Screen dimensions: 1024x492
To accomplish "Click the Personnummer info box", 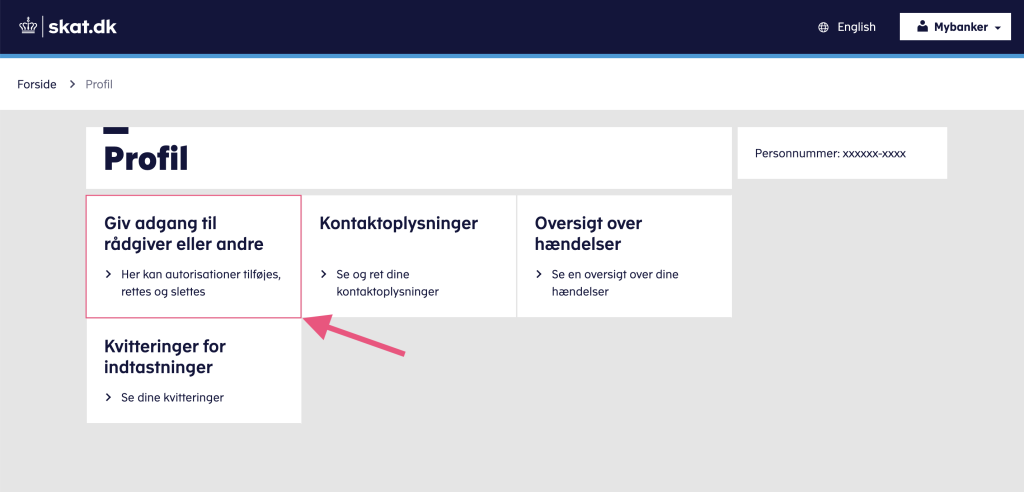I will pyautogui.click(x=842, y=153).
